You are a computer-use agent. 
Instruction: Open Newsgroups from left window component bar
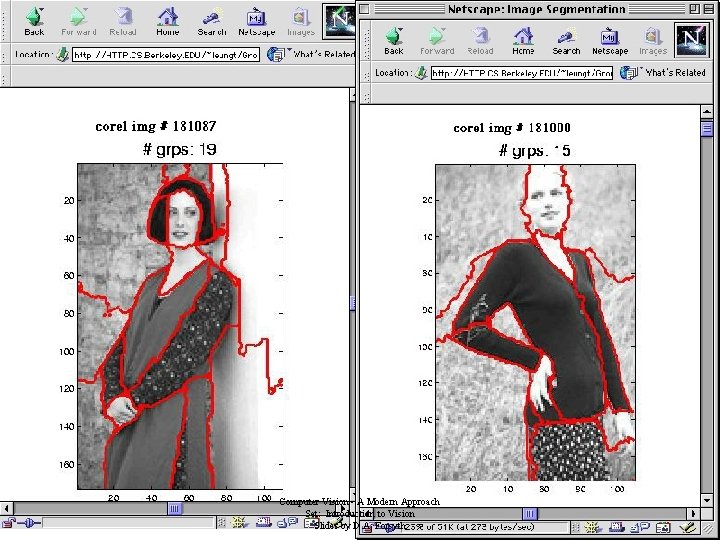287,523
